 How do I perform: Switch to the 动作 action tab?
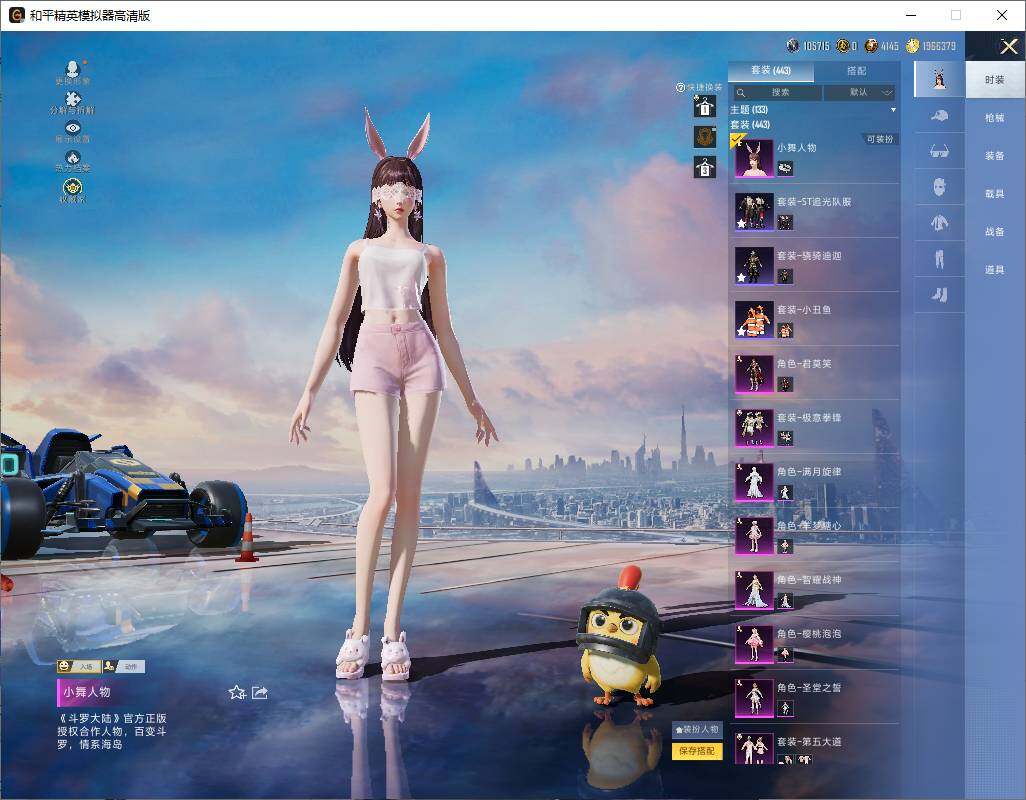click(124, 667)
